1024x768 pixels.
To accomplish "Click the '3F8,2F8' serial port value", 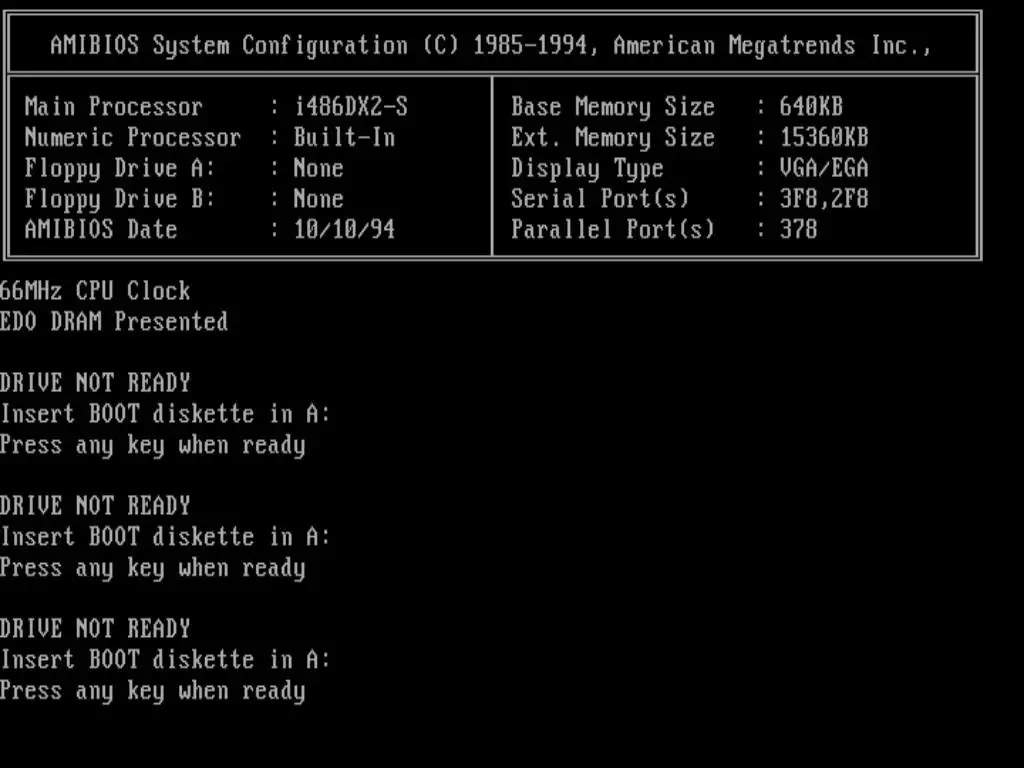I will click(x=824, y=199).
